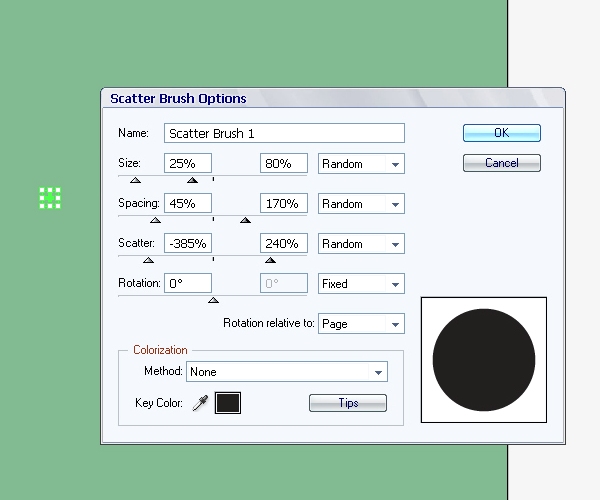Open the Rotation method Fixed dropdown
The height and width of the screenshot is (500, 600).
click(x=361, y=284)
